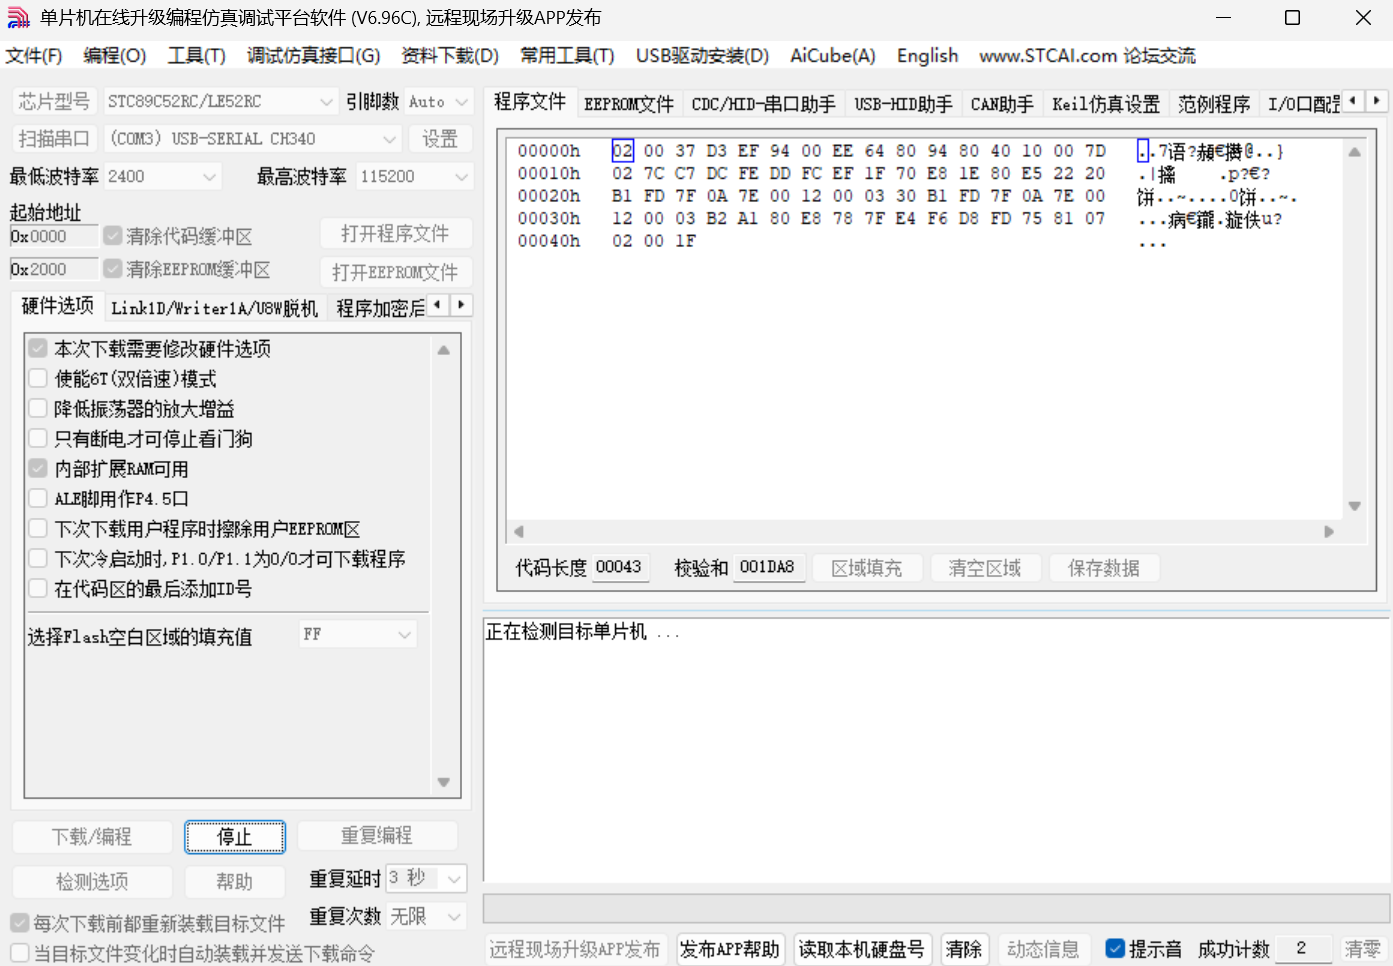Toggle 提示音 checkbox

pyautogui.click(x=1115, y=948)
